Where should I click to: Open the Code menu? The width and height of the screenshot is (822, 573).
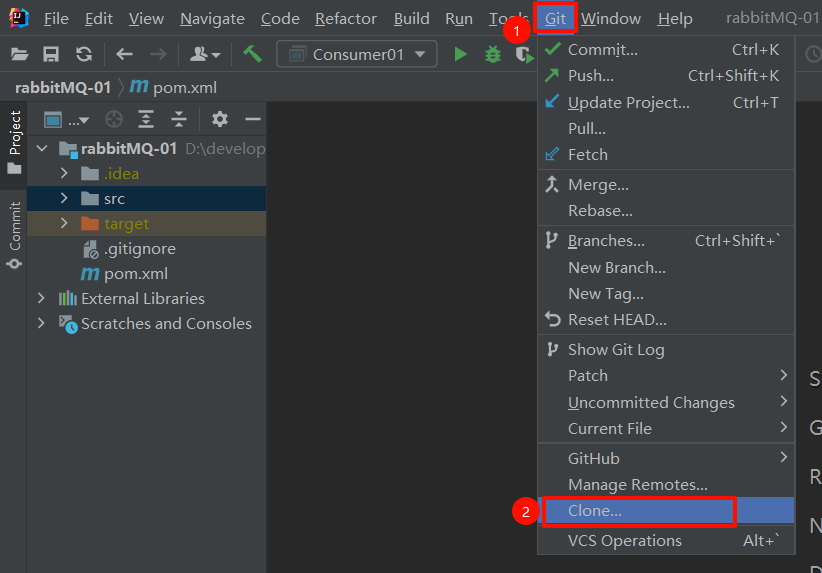[280, 19]
